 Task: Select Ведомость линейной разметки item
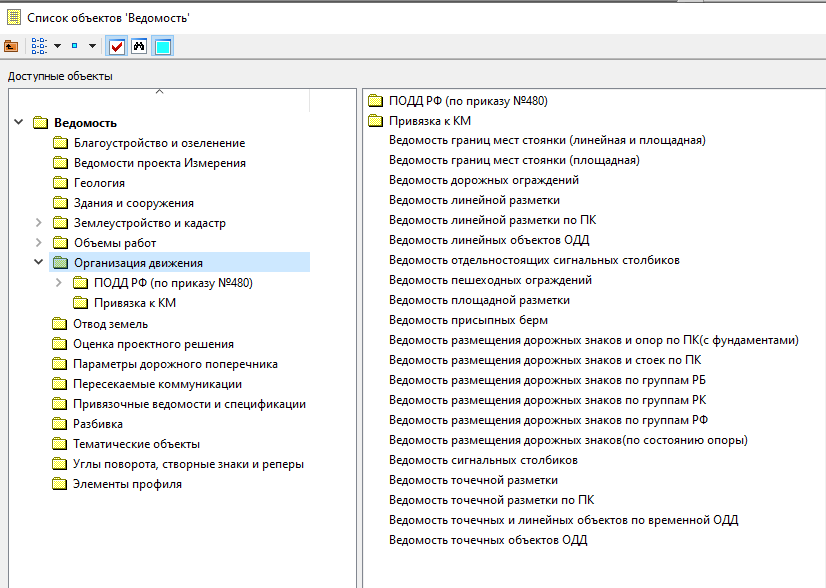[474, 200]
